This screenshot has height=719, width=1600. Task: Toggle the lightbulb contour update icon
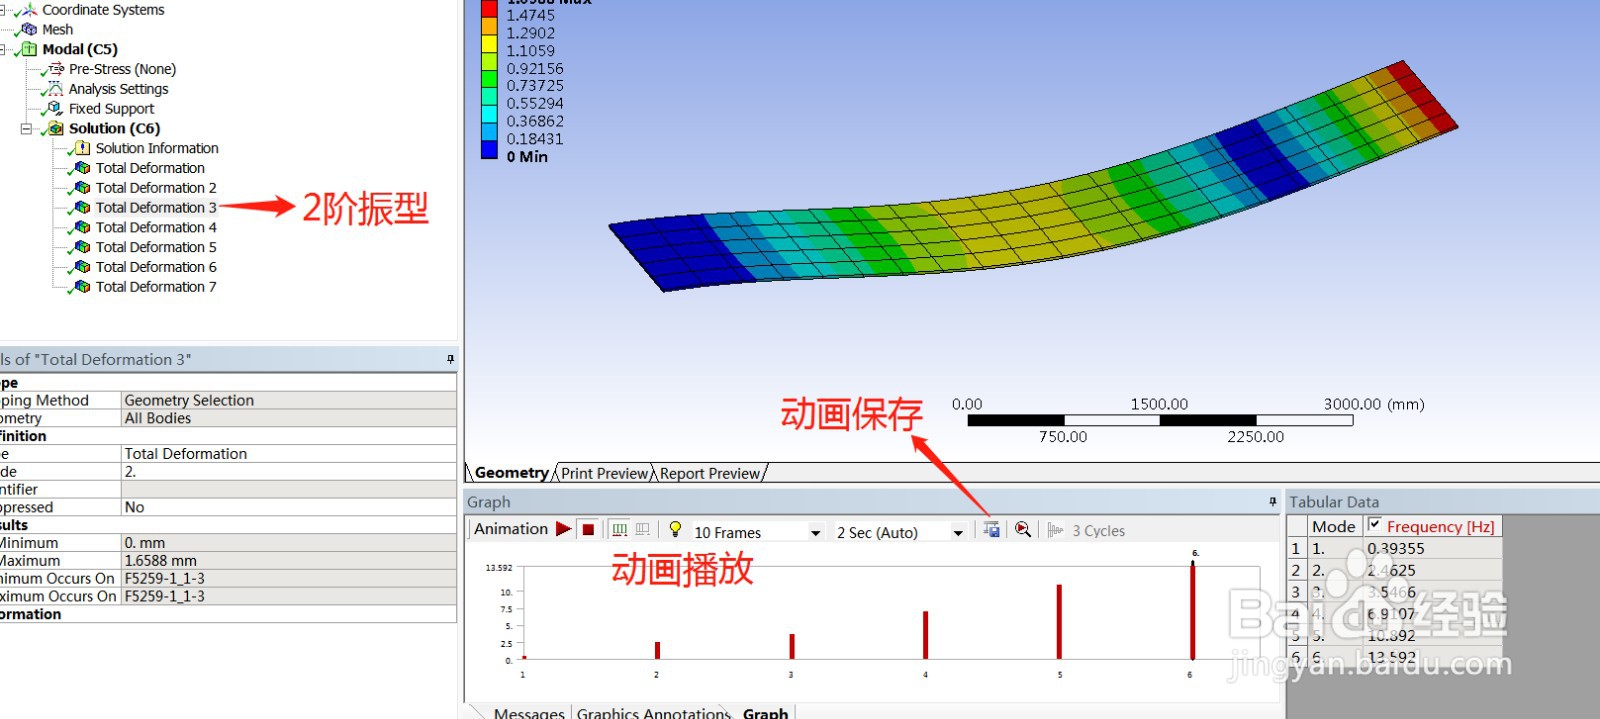[675, 529]
